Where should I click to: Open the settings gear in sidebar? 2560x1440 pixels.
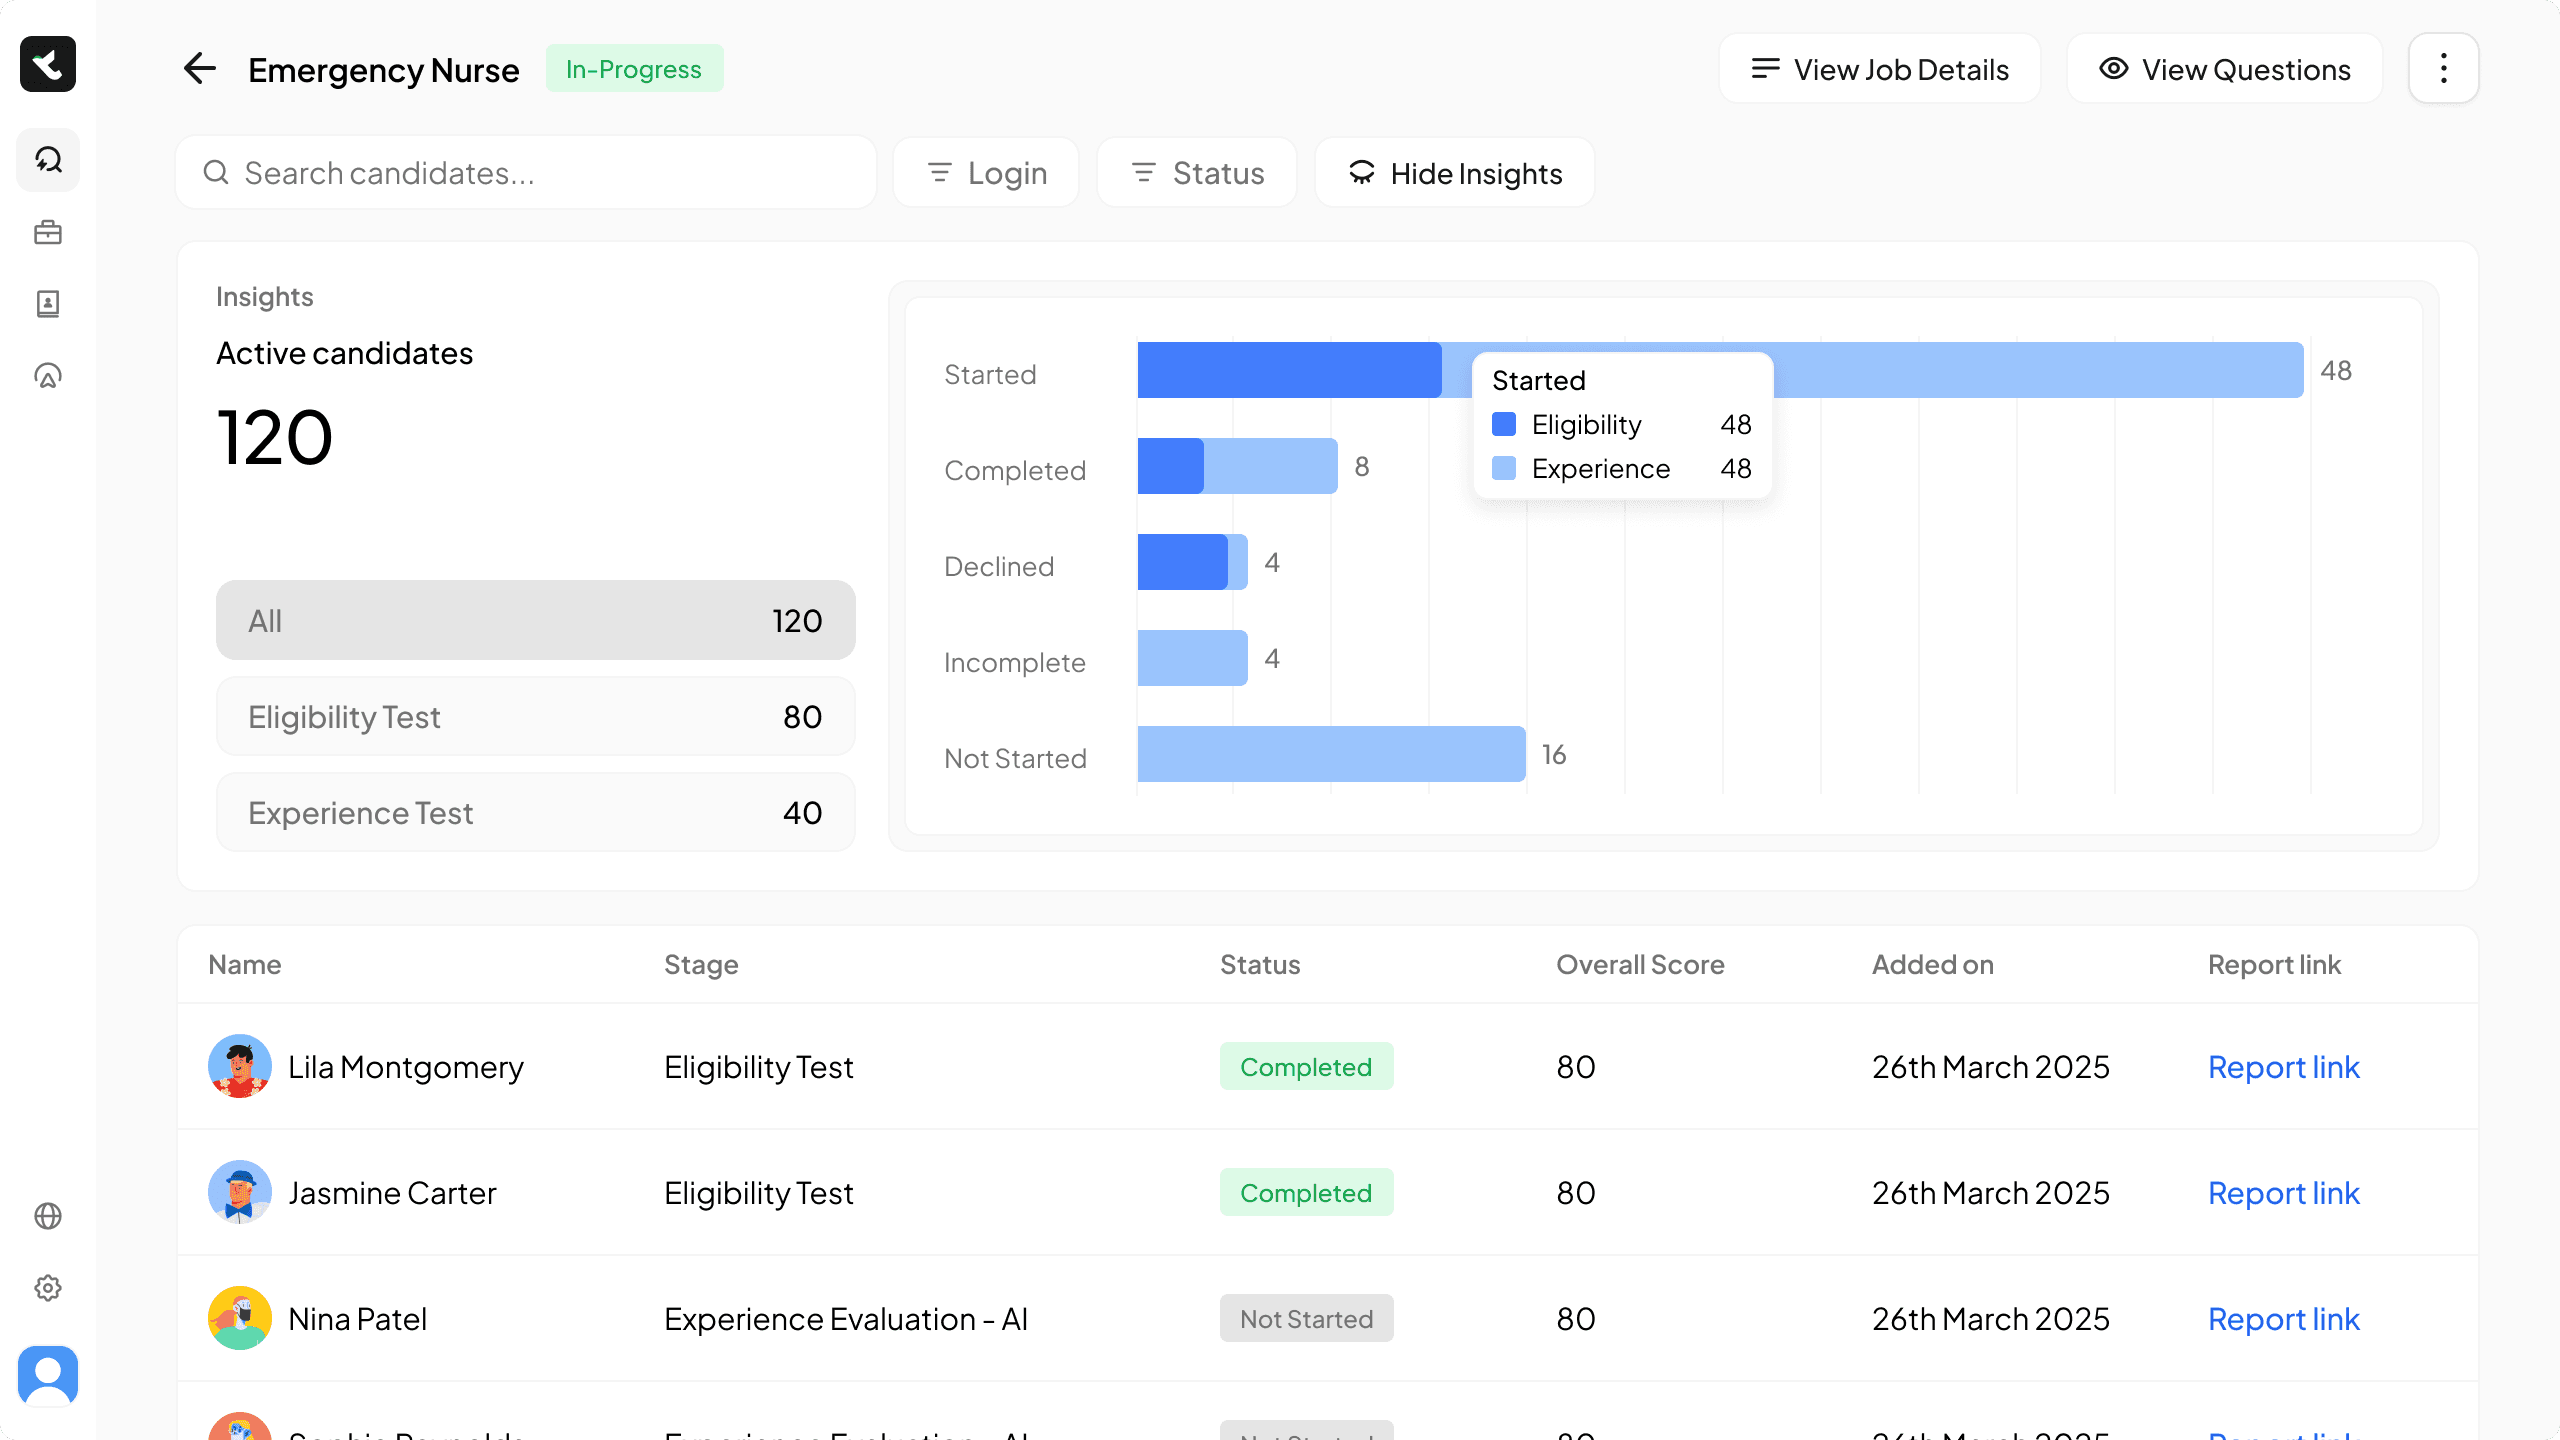point(48,1288)
